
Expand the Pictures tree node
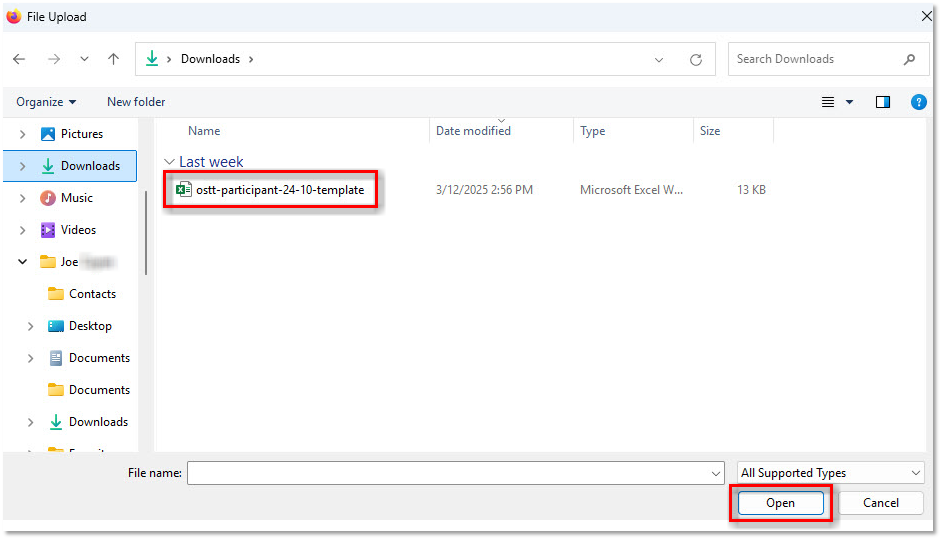pos(23,134)
